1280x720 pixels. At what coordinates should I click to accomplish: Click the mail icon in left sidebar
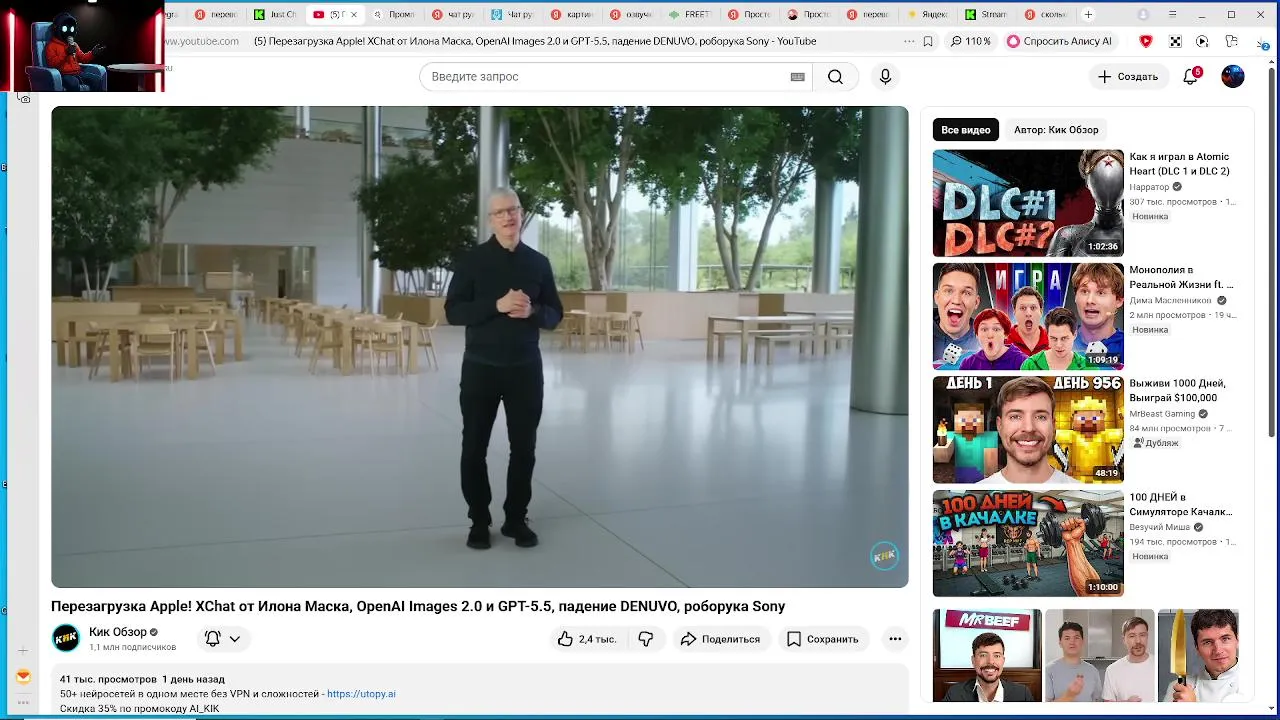(x=23, y=677)
